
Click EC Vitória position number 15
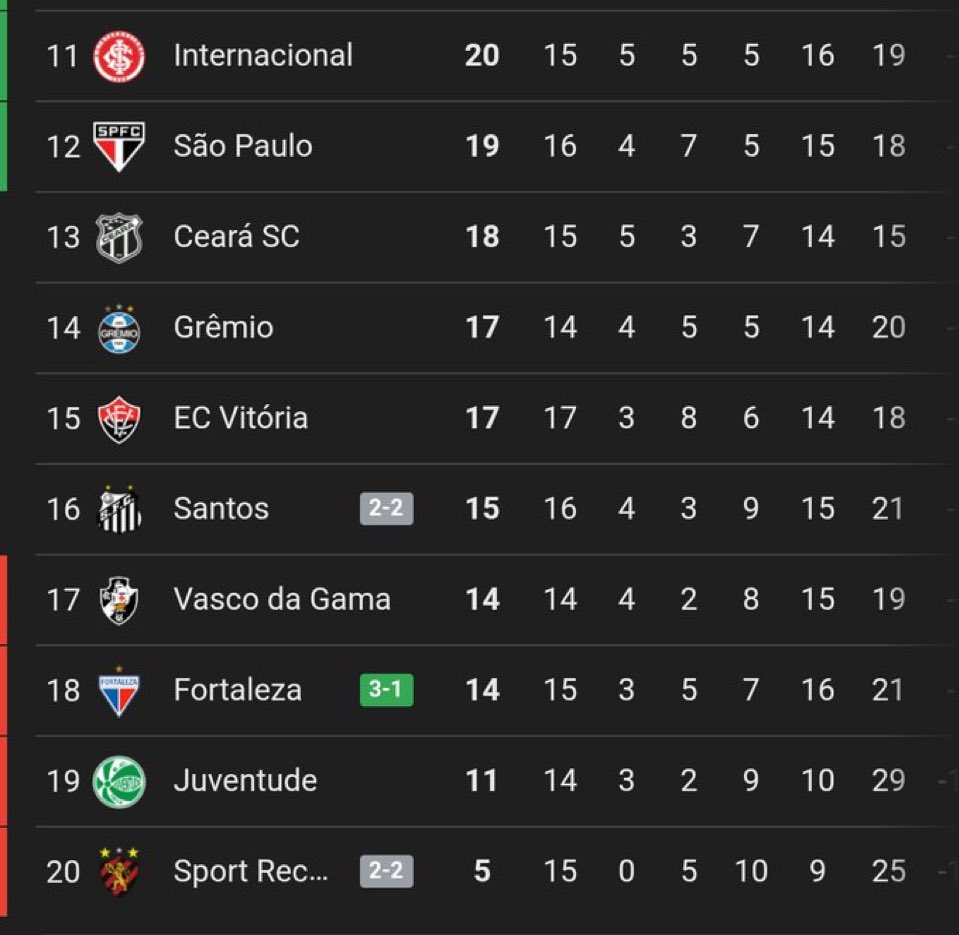63,418
